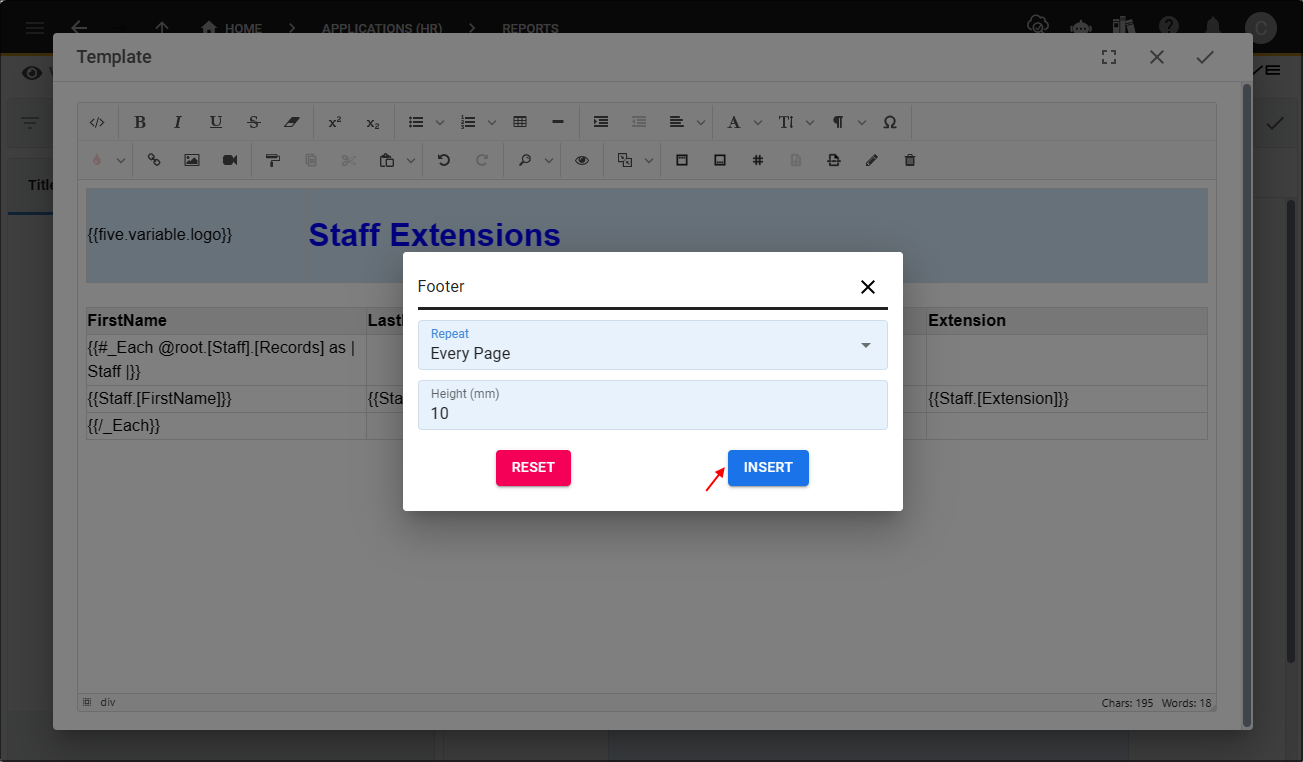
Task: Insert an image into the template
Action: (x=191, y=160)
